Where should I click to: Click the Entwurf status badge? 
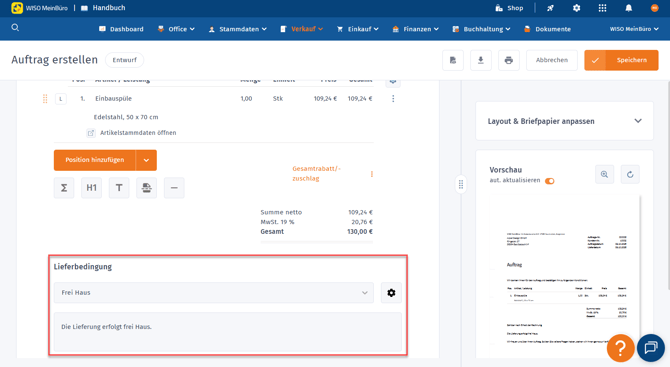124,60
